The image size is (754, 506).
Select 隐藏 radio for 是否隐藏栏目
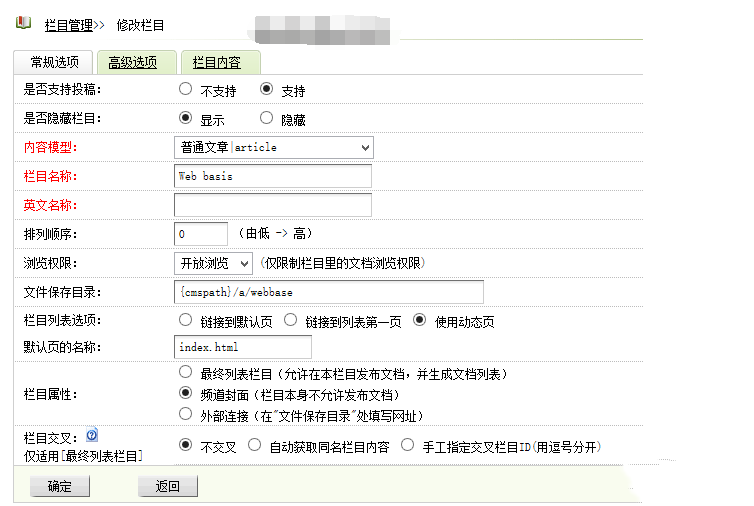[264, 118]
